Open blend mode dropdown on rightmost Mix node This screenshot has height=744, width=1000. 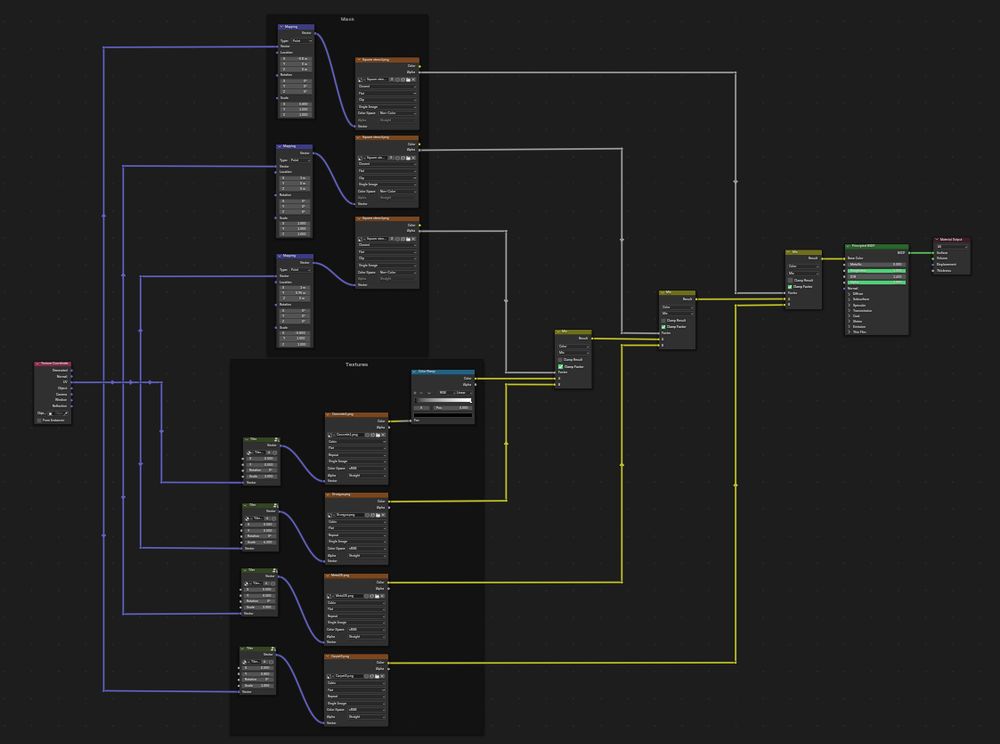point(803,274)
